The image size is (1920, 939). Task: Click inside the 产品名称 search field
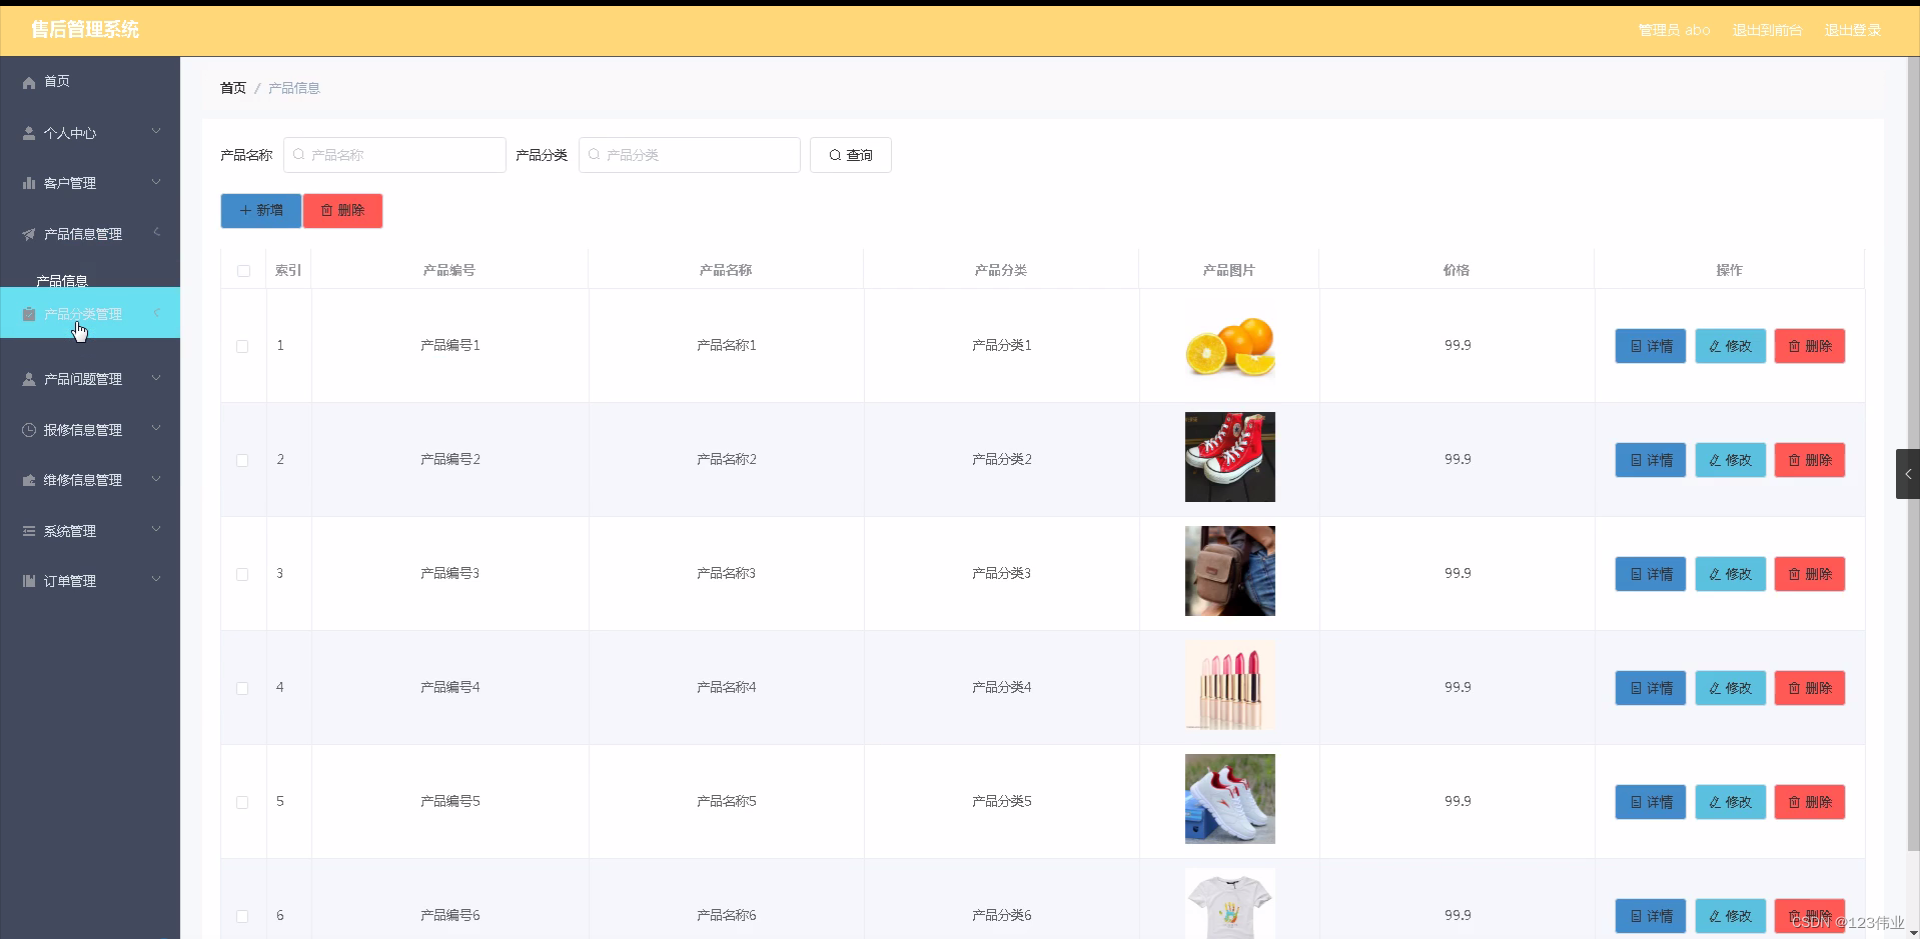tap(394, 155)
